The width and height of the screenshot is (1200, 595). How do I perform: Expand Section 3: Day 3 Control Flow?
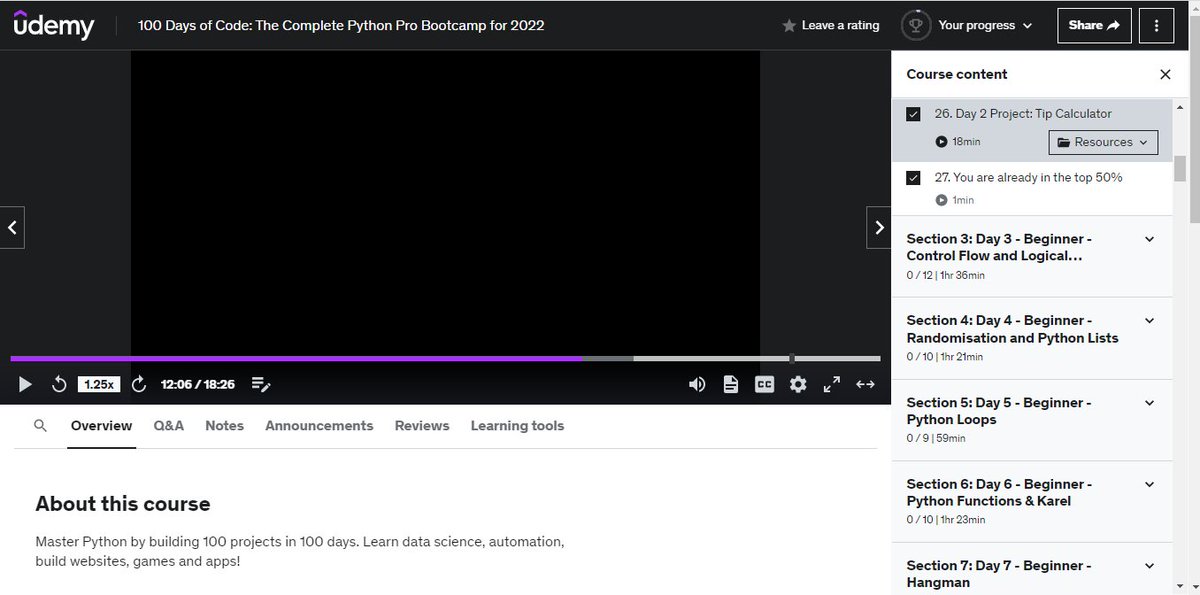click(1031, 257)
